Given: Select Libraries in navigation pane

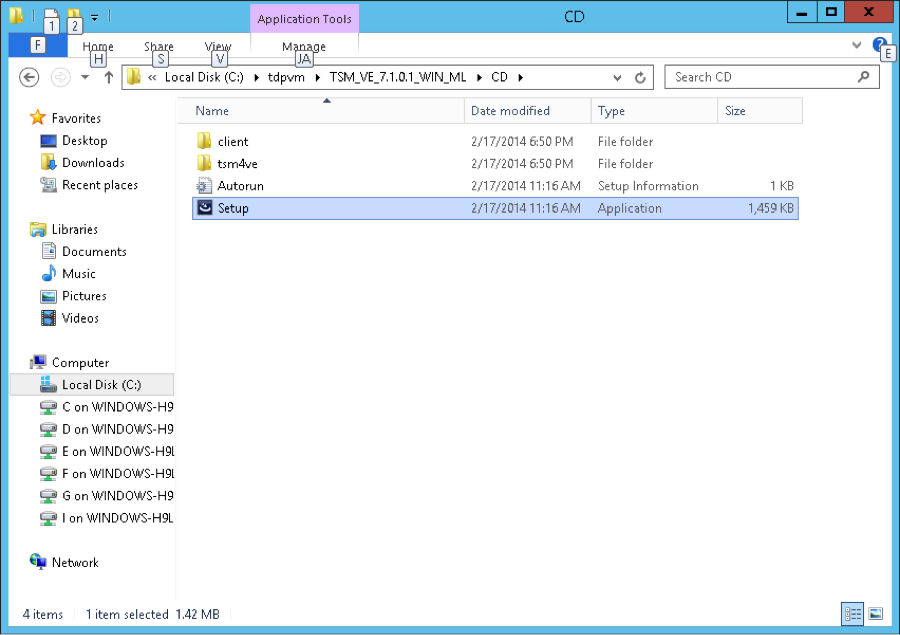Looking at the screenshot, I should (x=75, y=230).
